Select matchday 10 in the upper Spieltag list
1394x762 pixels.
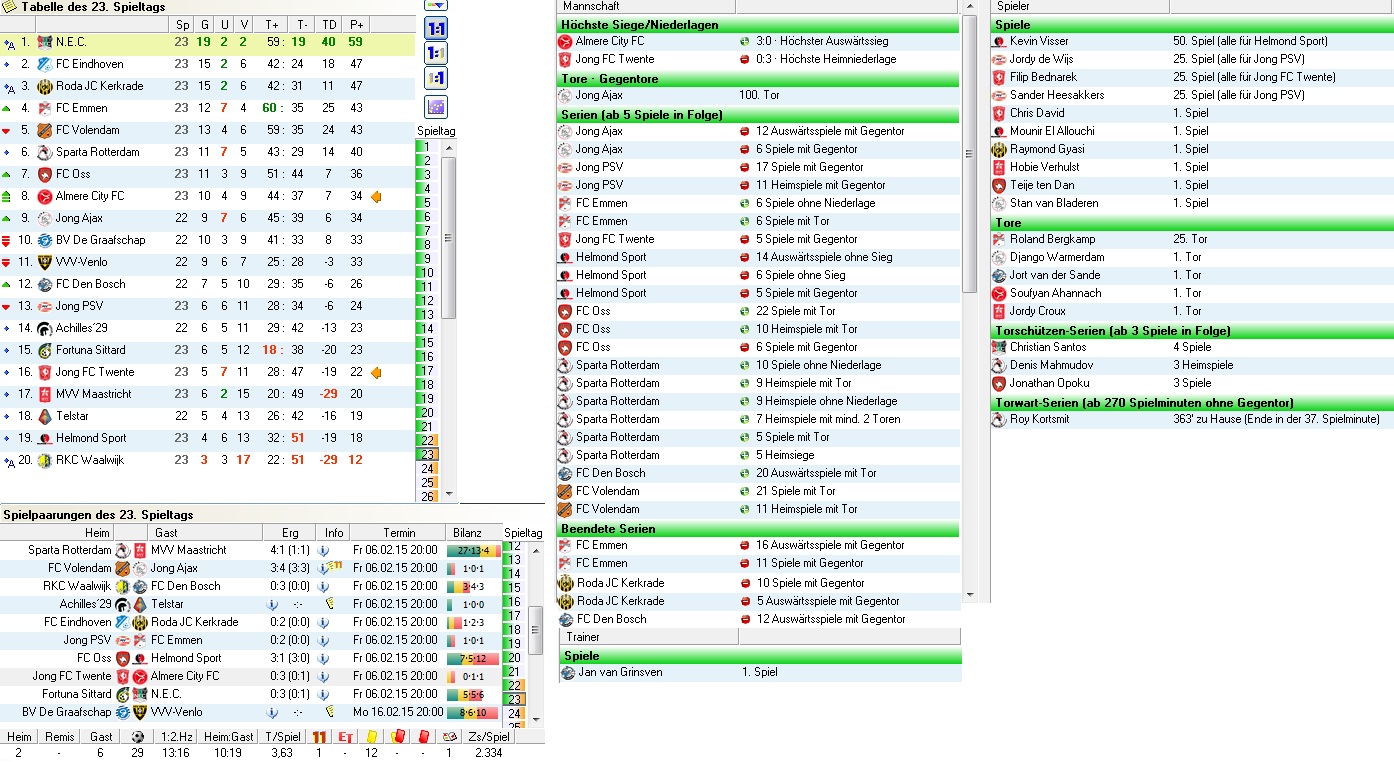(427, 273)
